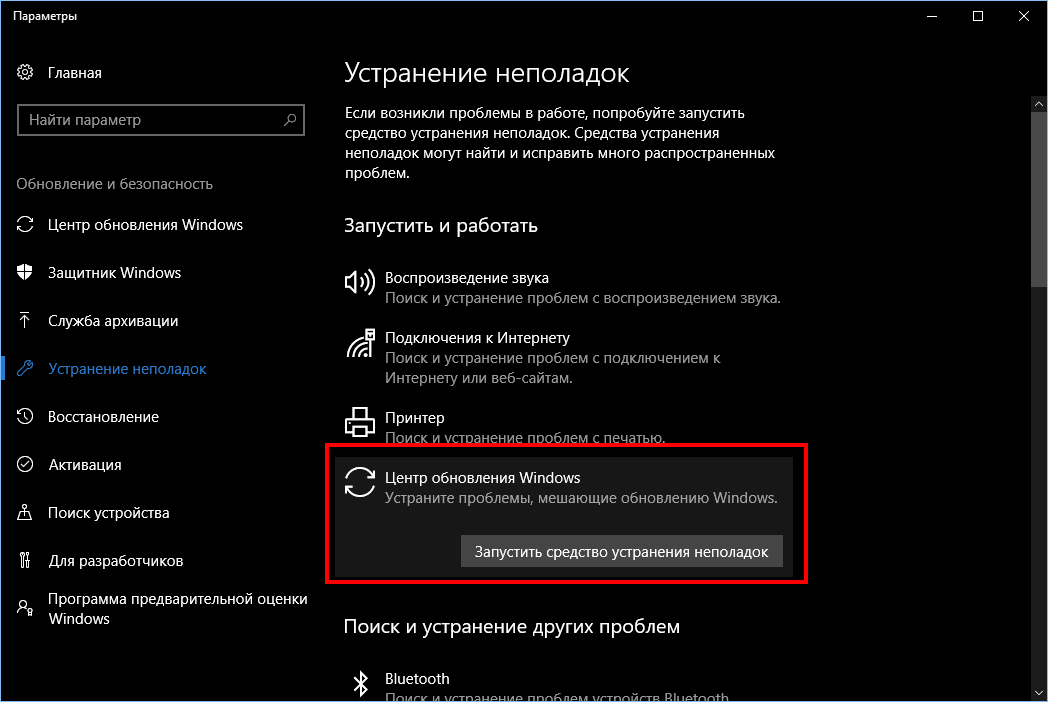The width and height of the screenshot is (1048, 702).
Task: Open Windows Defender shield icon
Action: (x=25, y=272)
